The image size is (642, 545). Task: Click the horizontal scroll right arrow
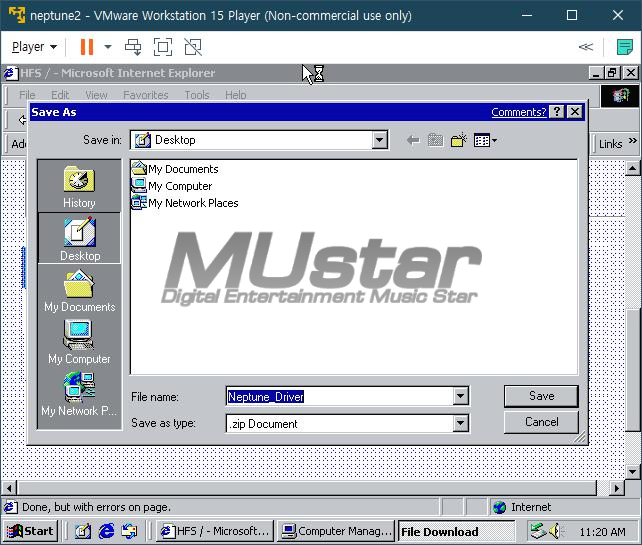(616, 488)
